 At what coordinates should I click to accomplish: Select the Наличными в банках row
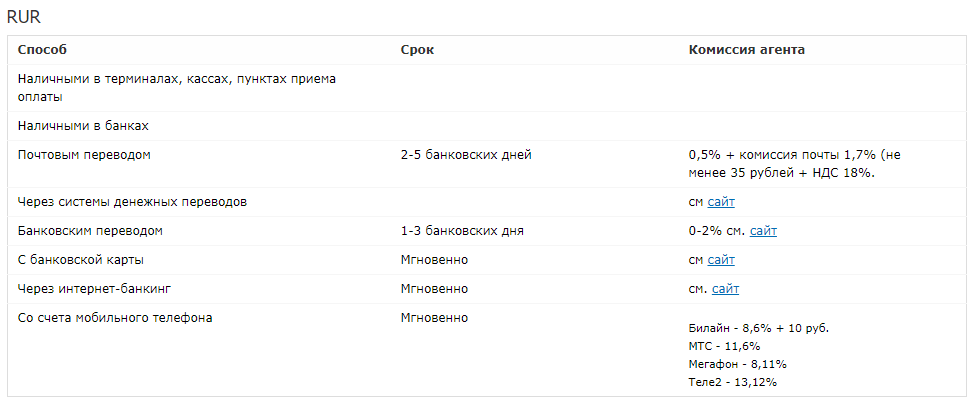pyautogui.click(x=83, y=126)
